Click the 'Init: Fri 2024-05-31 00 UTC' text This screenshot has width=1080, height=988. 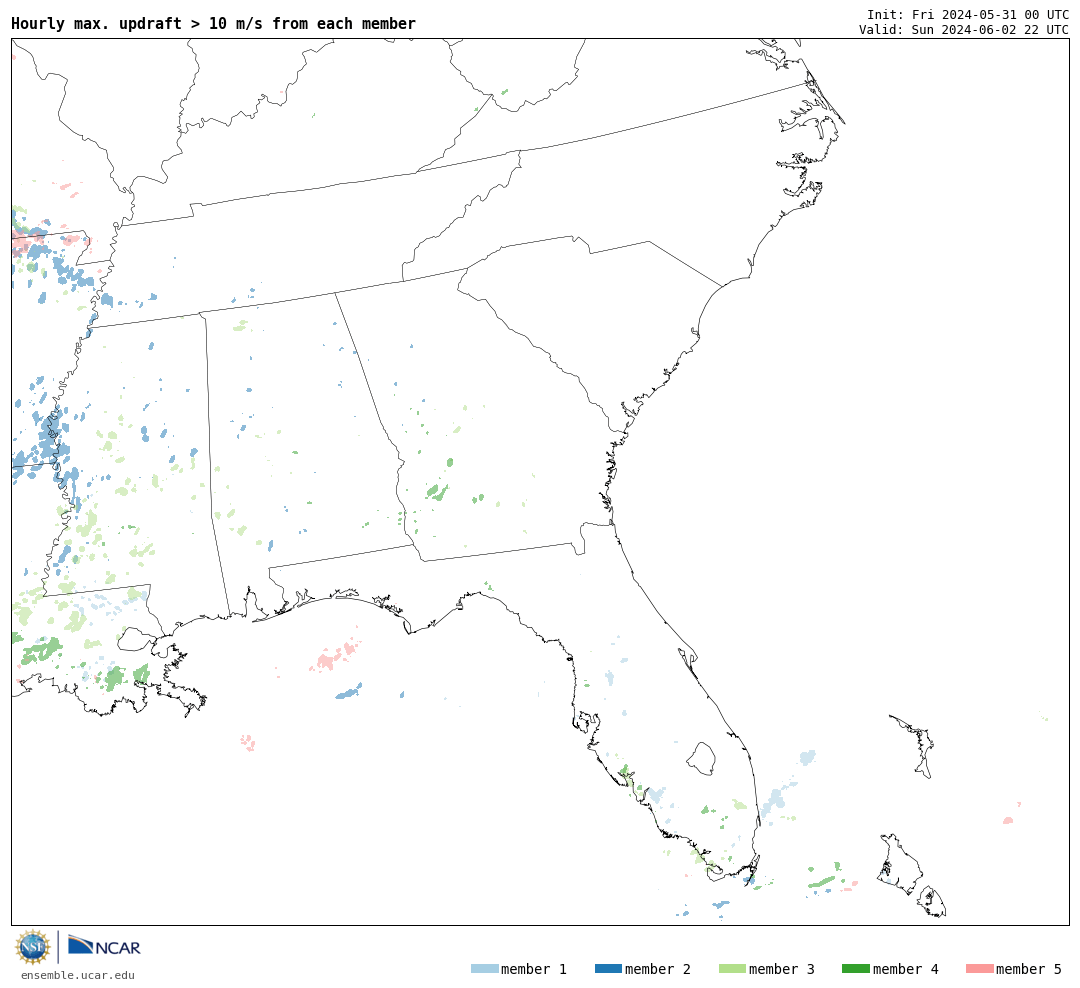pos(968,14)
